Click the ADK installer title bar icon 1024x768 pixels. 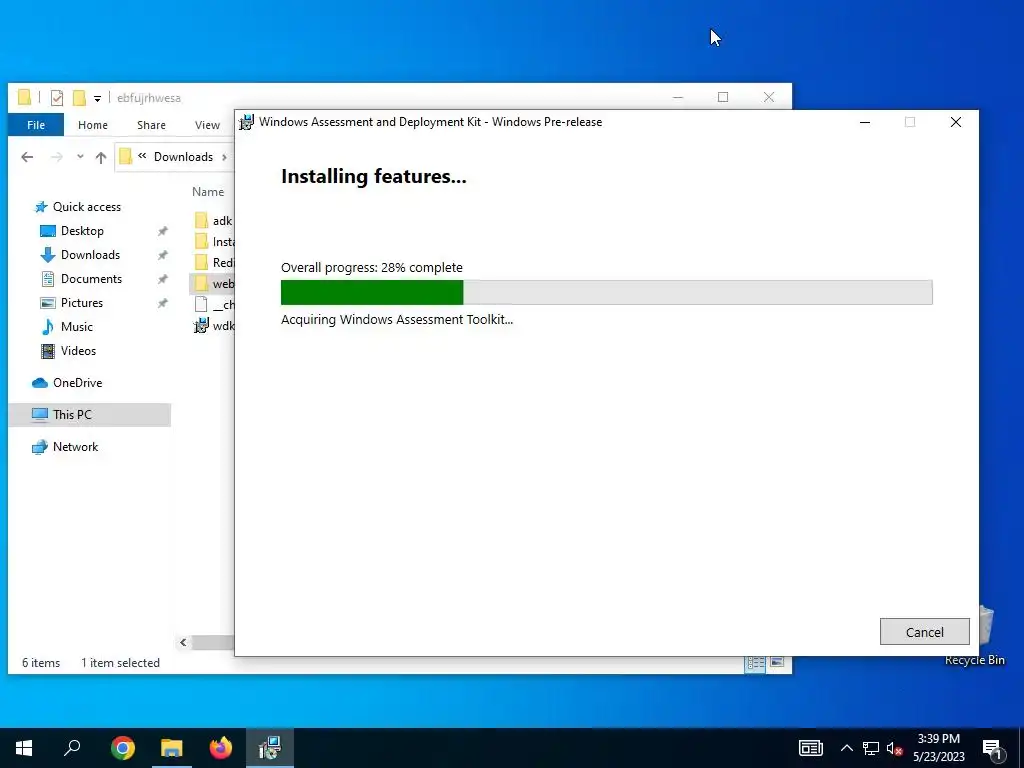tap(246, 122)
